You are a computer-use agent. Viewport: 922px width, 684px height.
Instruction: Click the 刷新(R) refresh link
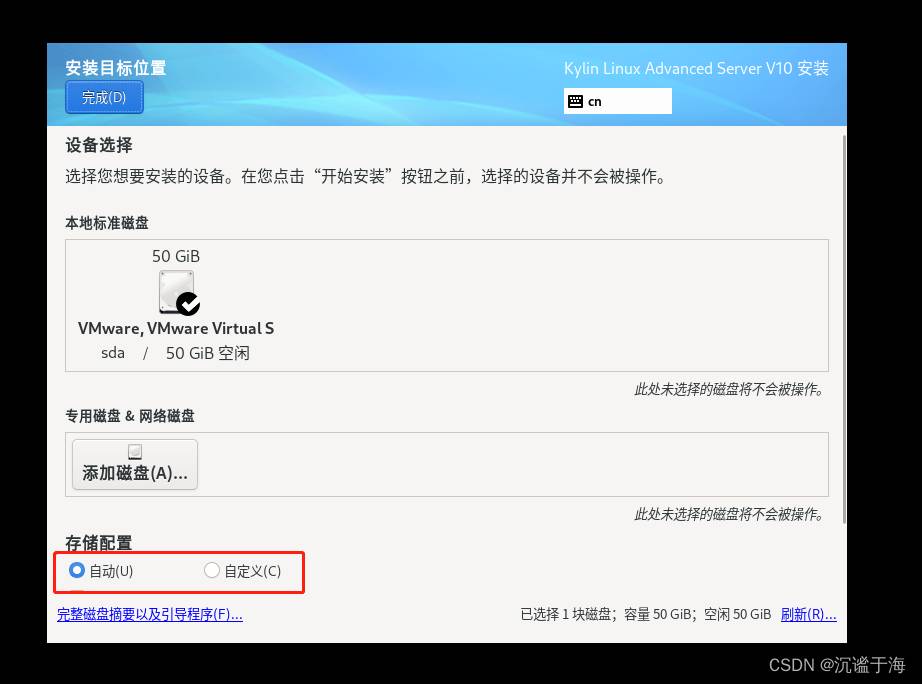(x=808, y=614)
